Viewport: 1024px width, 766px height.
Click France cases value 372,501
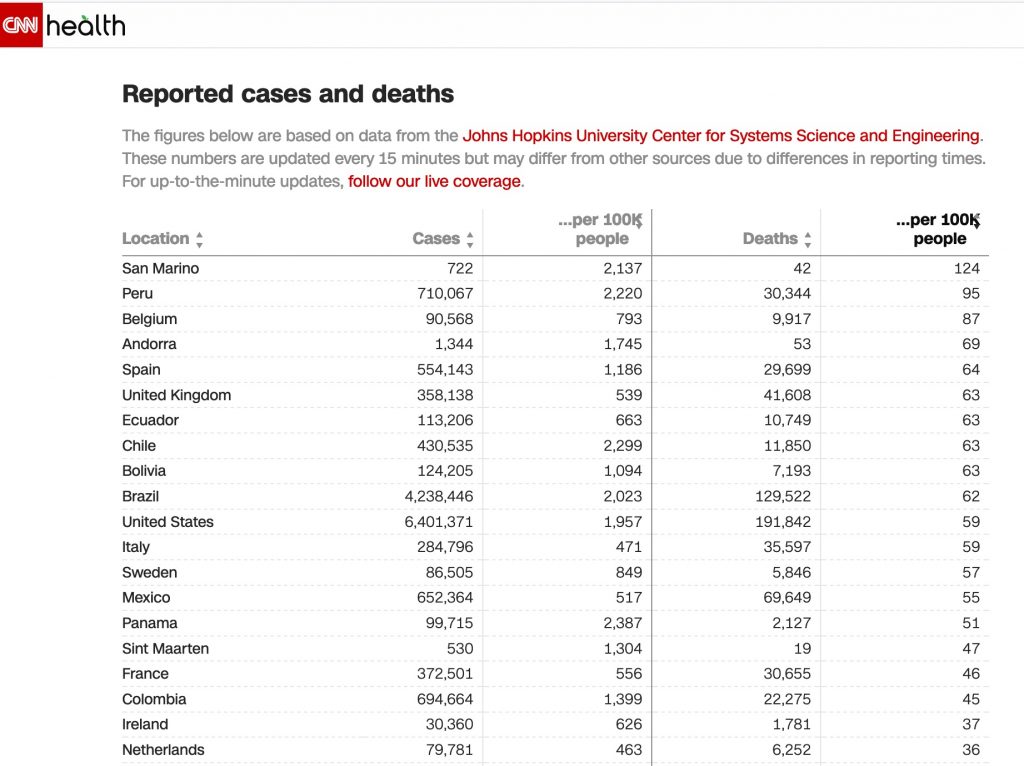(445, 674)
